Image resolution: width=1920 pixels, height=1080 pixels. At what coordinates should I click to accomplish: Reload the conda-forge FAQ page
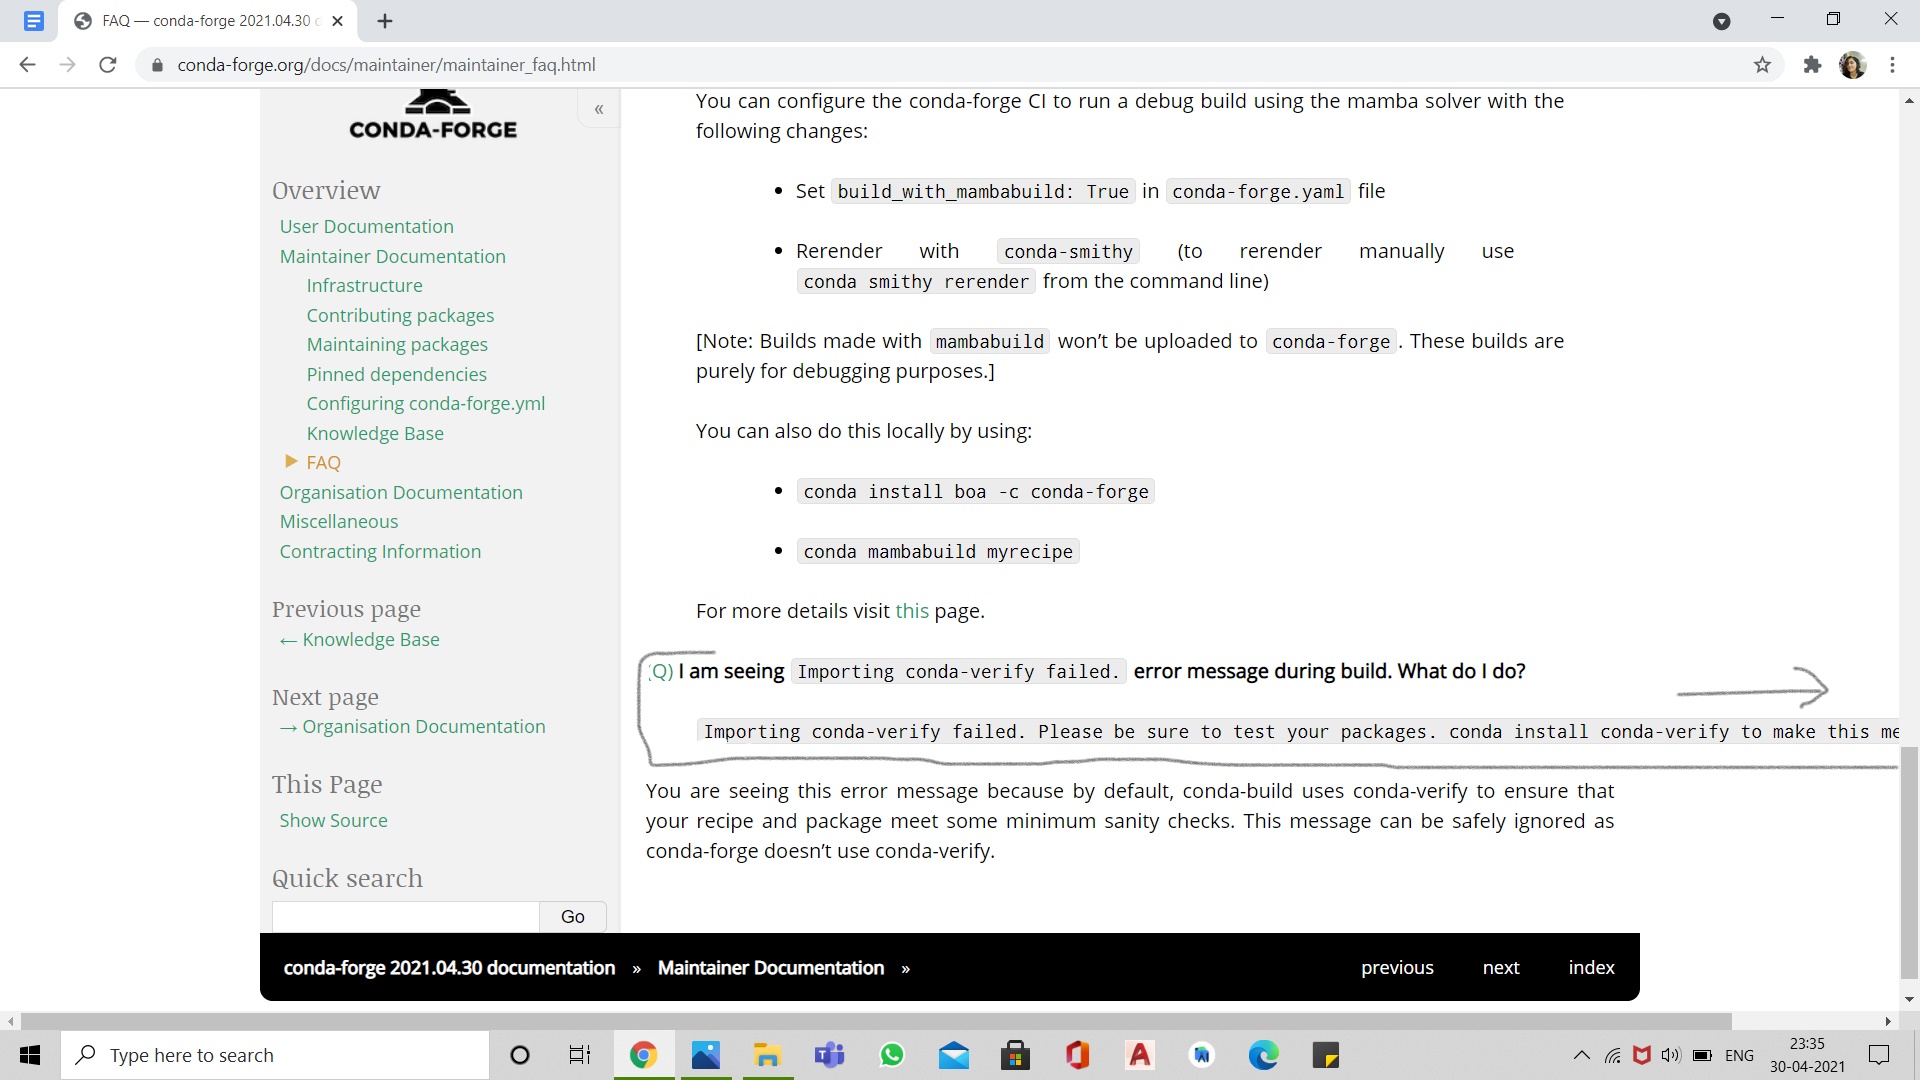tap(108, 65)
